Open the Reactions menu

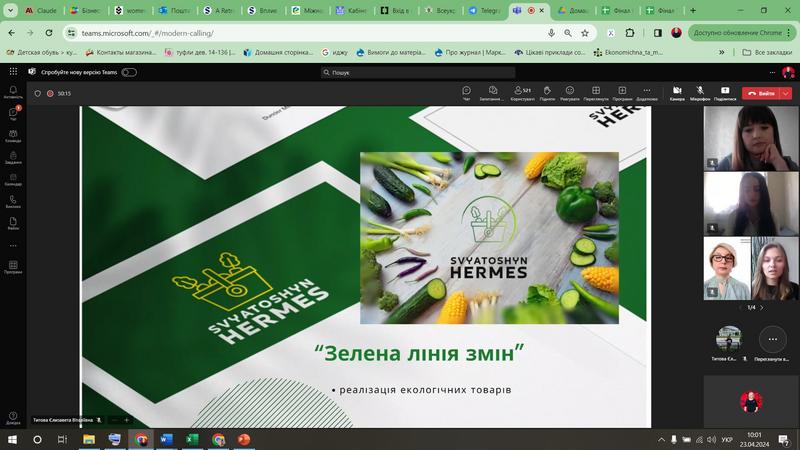click(x=569, y=93)
